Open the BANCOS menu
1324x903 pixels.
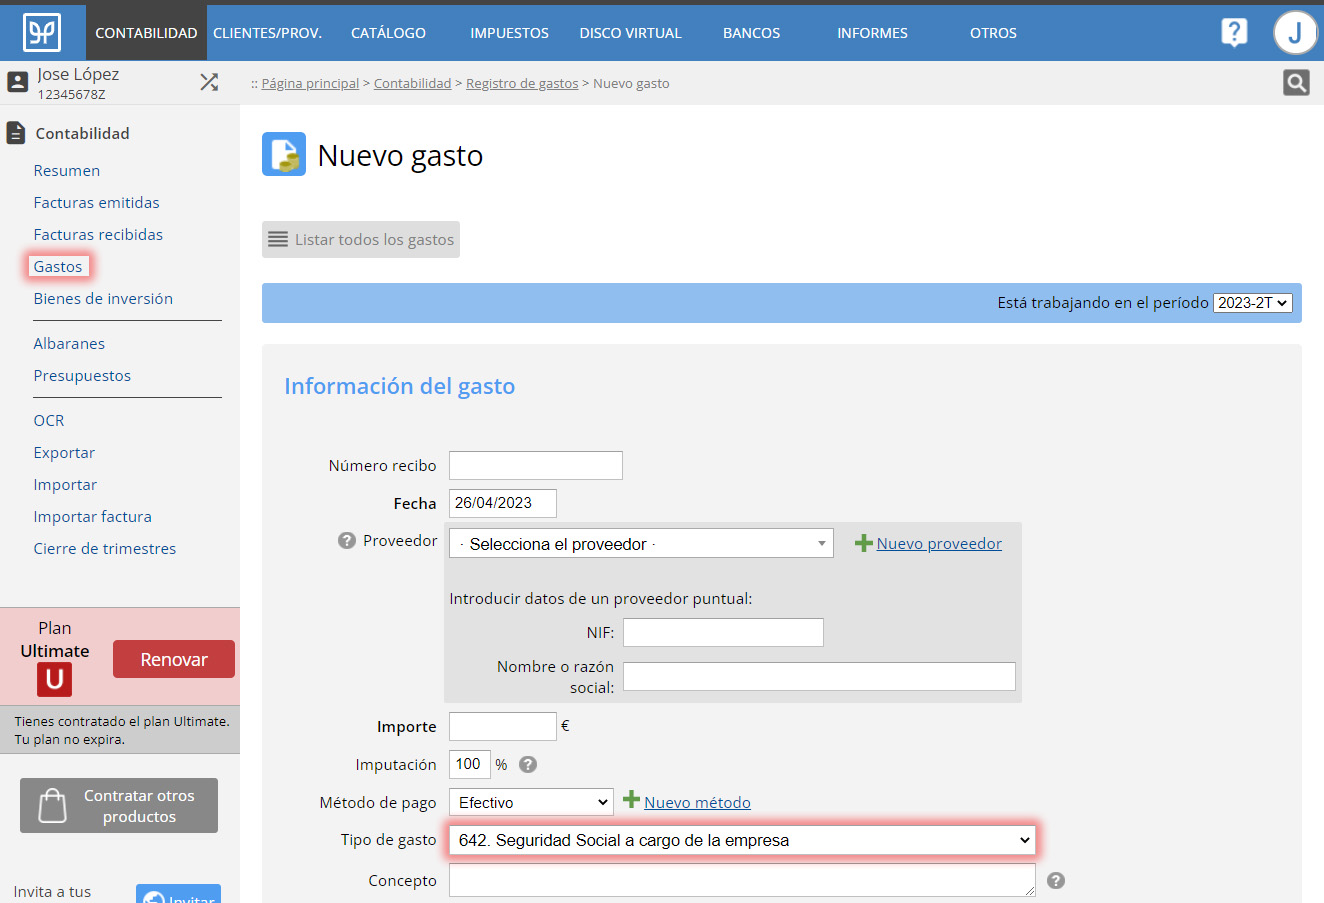(751, 33)
